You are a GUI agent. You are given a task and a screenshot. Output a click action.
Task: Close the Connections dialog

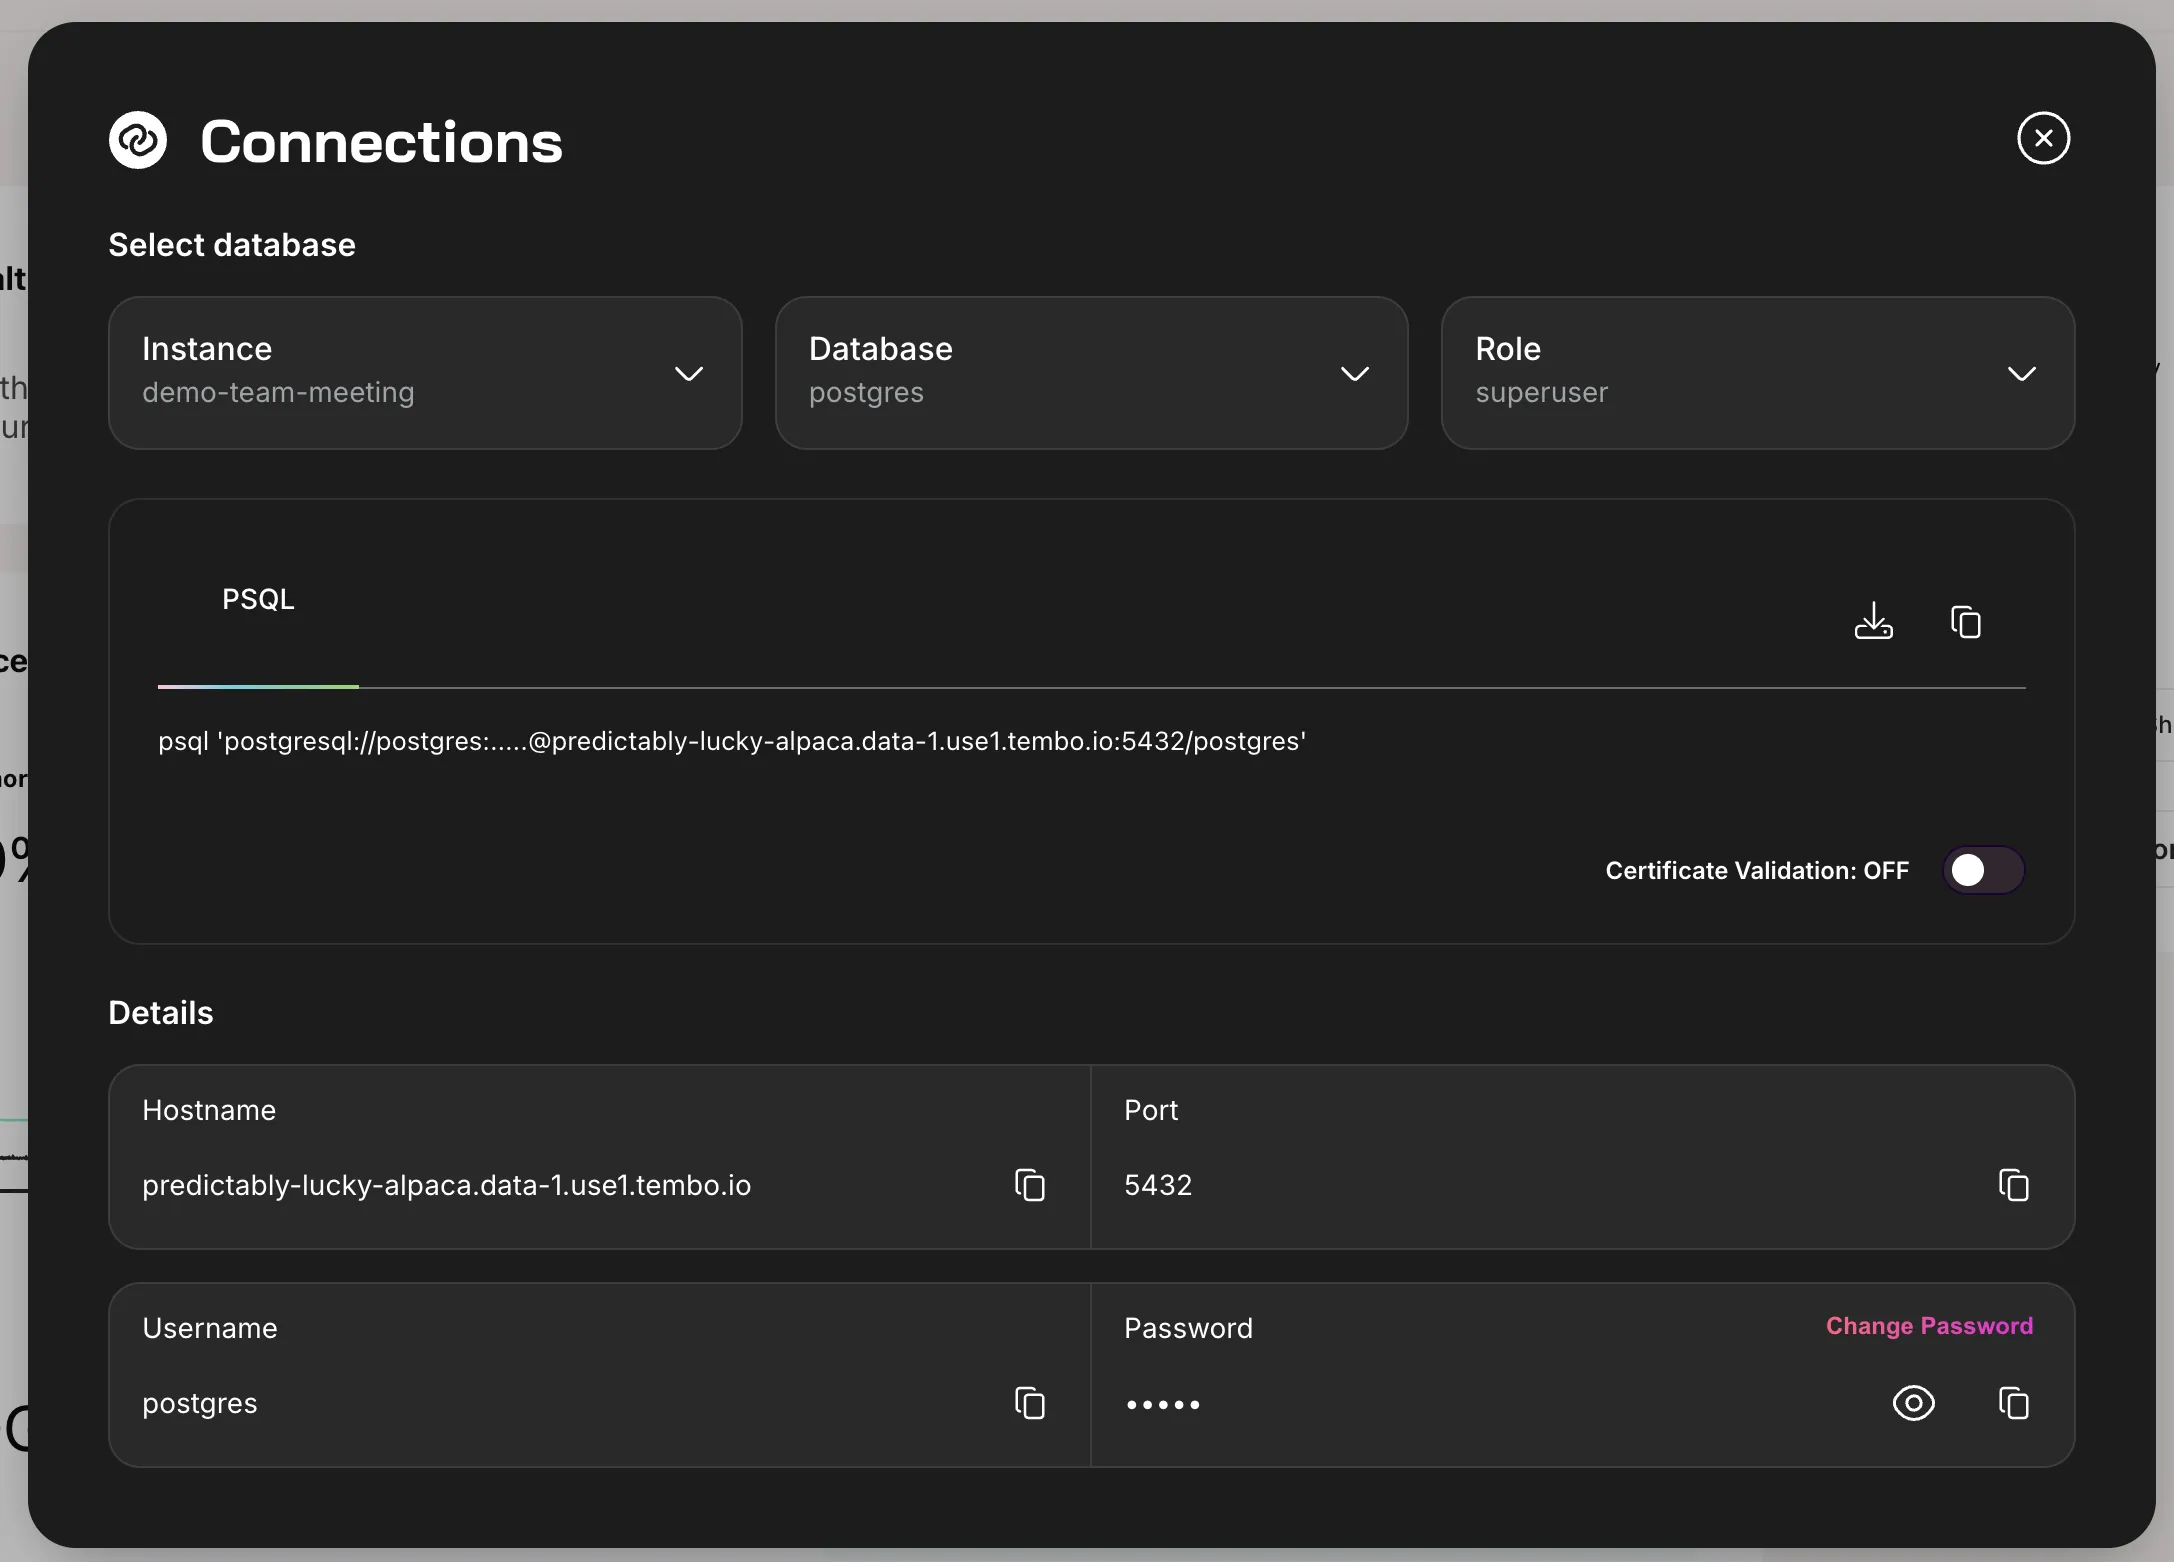(2043, 138)
